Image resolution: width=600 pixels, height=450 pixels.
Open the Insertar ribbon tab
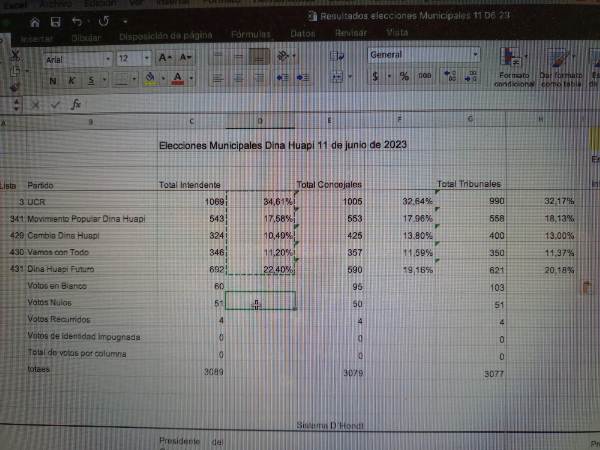click(x=36, y=39)
